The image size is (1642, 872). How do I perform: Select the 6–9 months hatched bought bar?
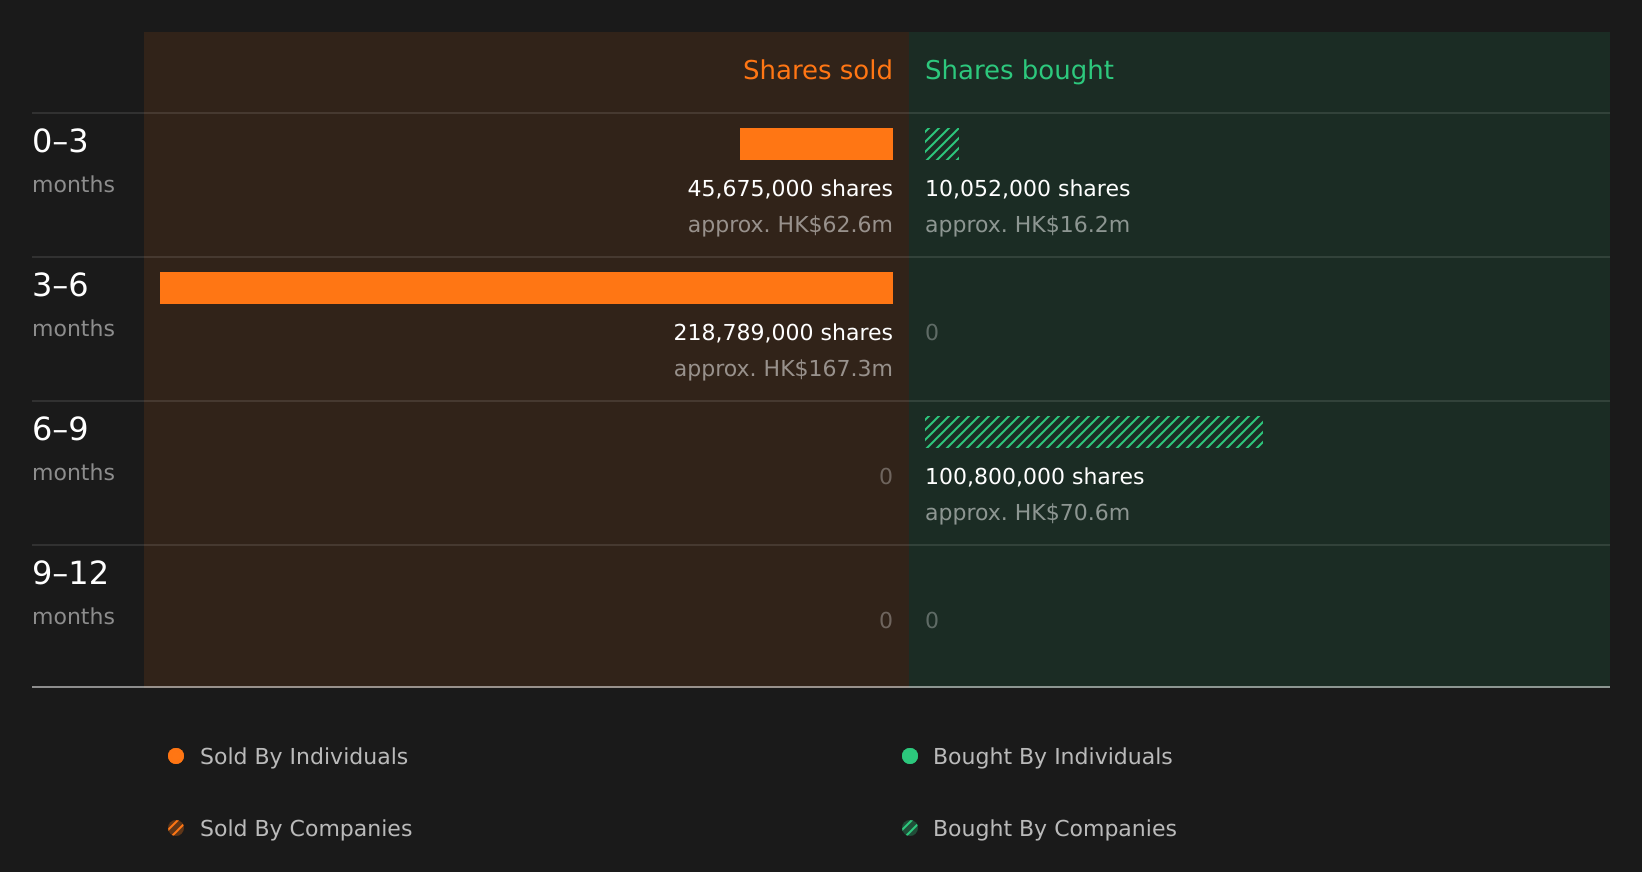[1094, 432]
